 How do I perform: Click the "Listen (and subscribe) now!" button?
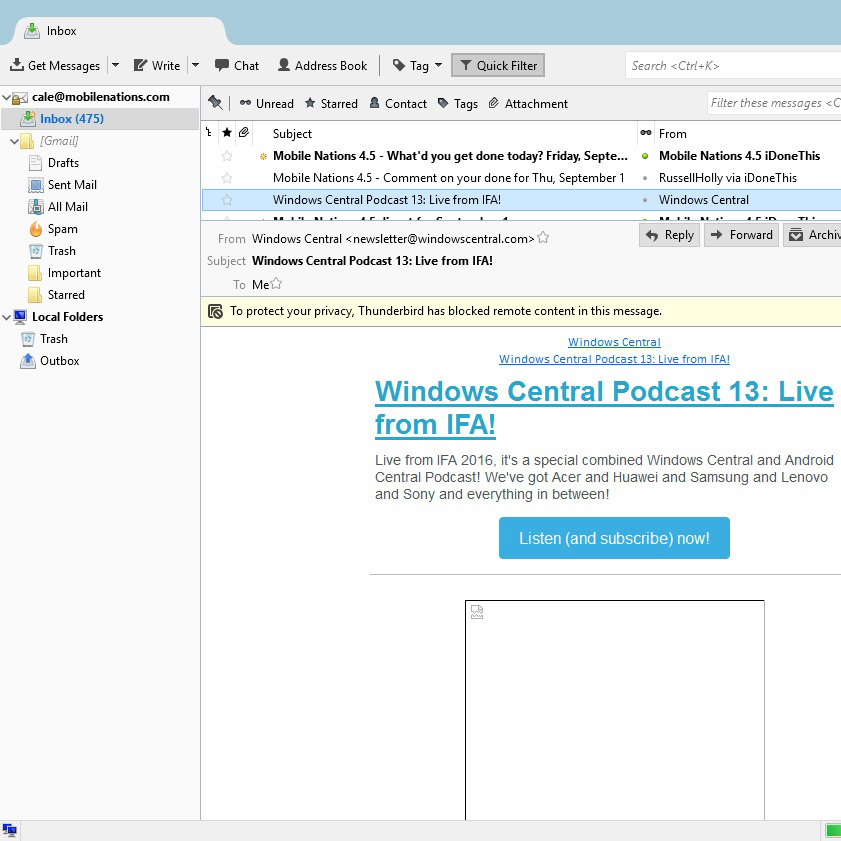click(x=613, y=538)
